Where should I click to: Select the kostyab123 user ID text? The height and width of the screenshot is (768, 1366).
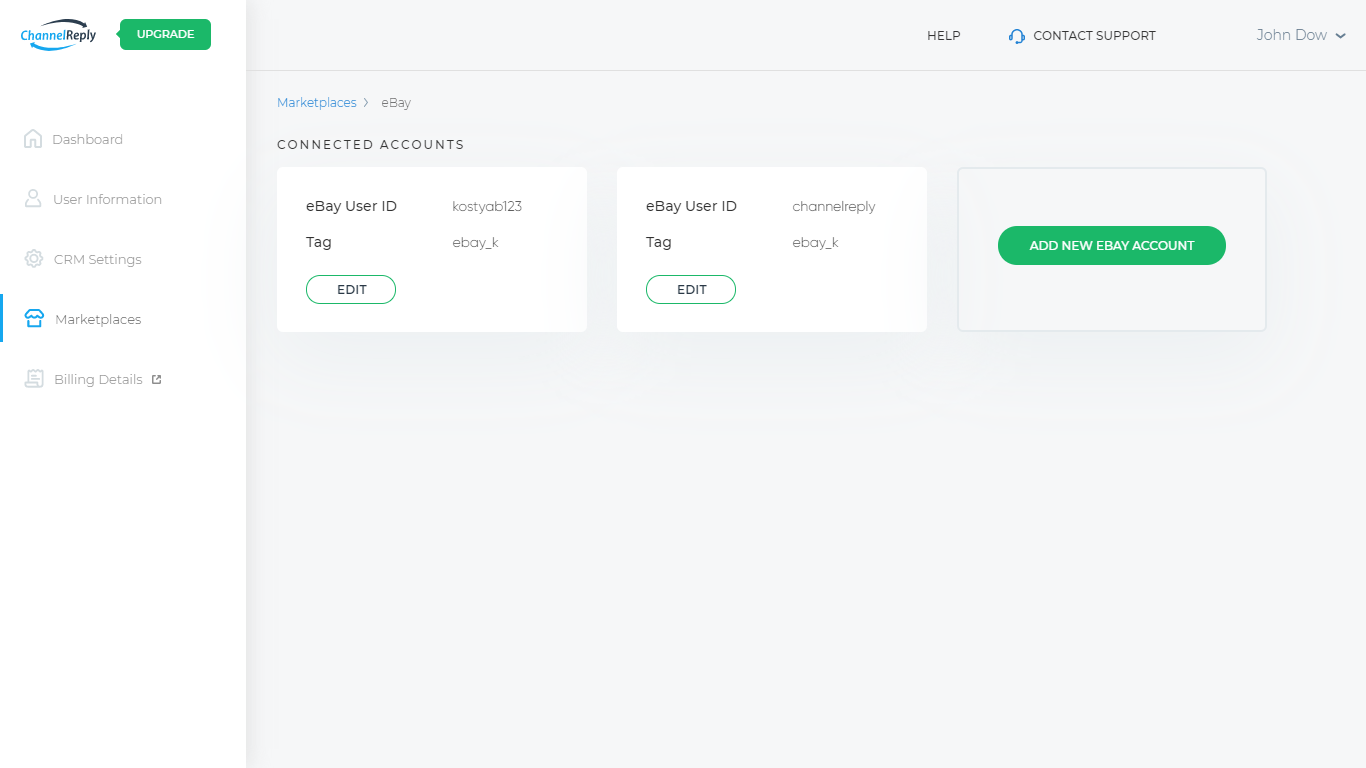pos(487,207)
